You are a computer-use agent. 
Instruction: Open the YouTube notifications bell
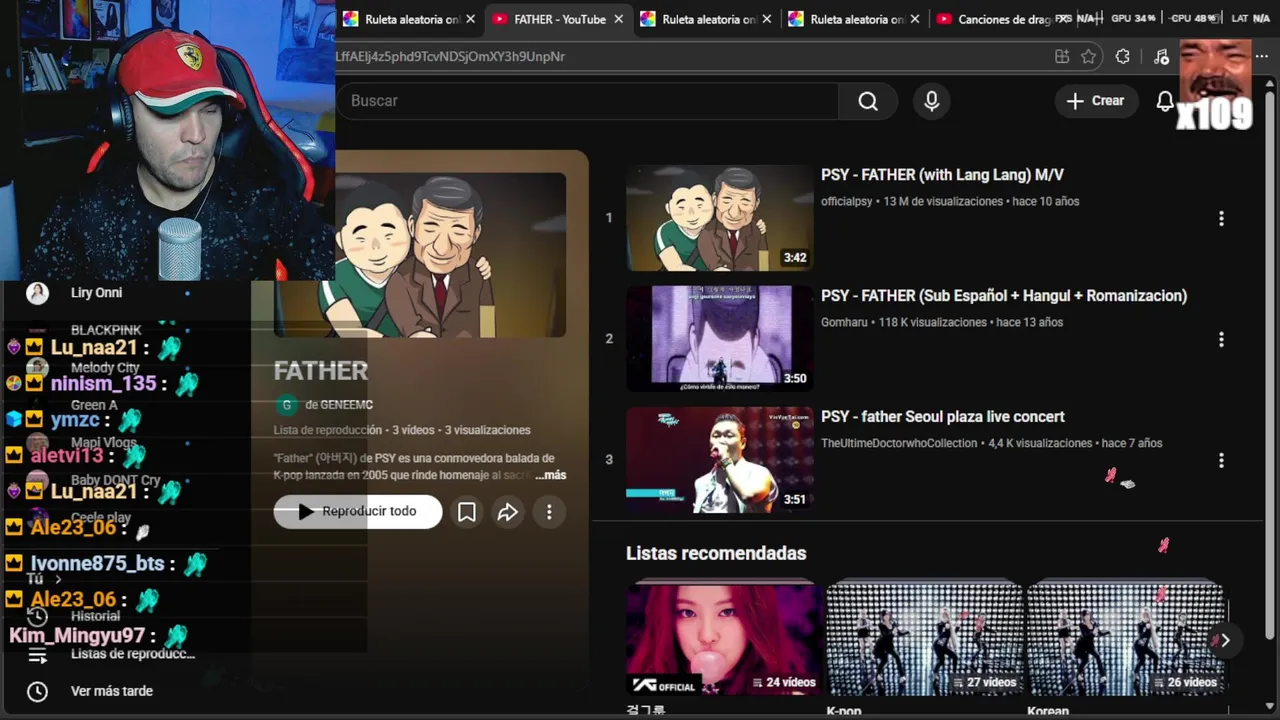pyautogui.click(x=1165, y=101)
